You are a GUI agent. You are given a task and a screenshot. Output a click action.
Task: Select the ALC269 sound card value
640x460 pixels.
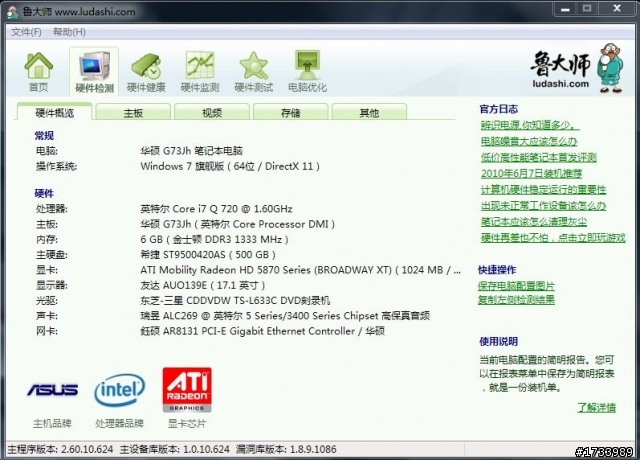285,316
